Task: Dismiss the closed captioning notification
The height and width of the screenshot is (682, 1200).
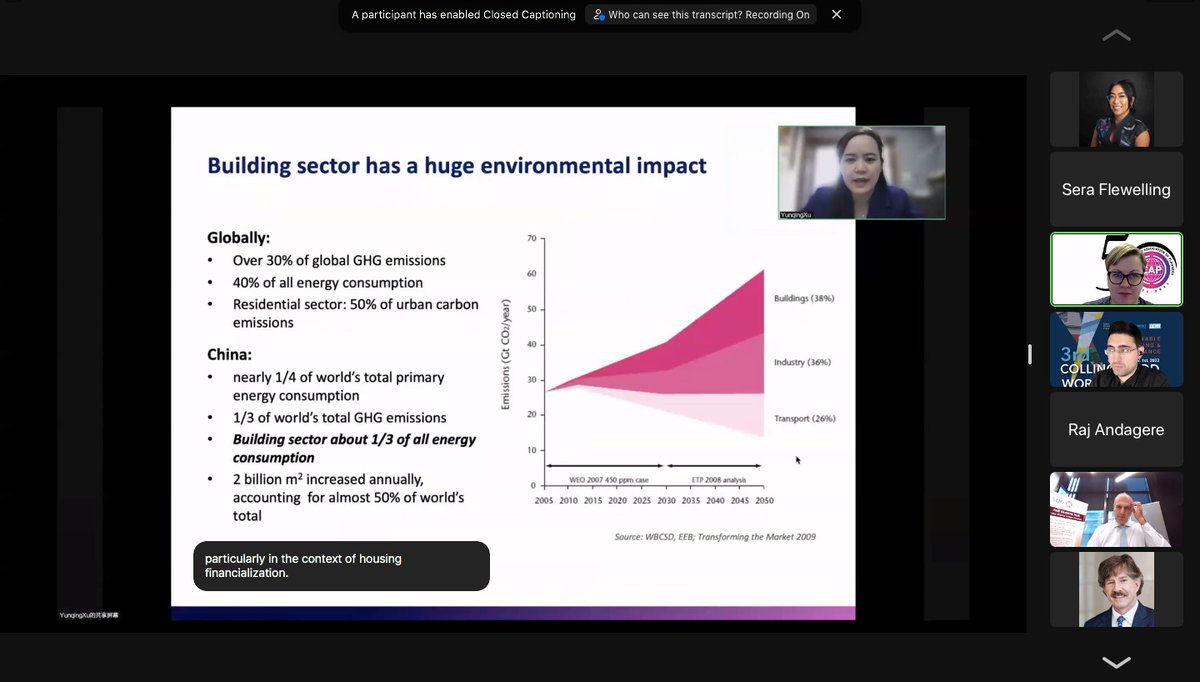Action: tap(836, 15)
